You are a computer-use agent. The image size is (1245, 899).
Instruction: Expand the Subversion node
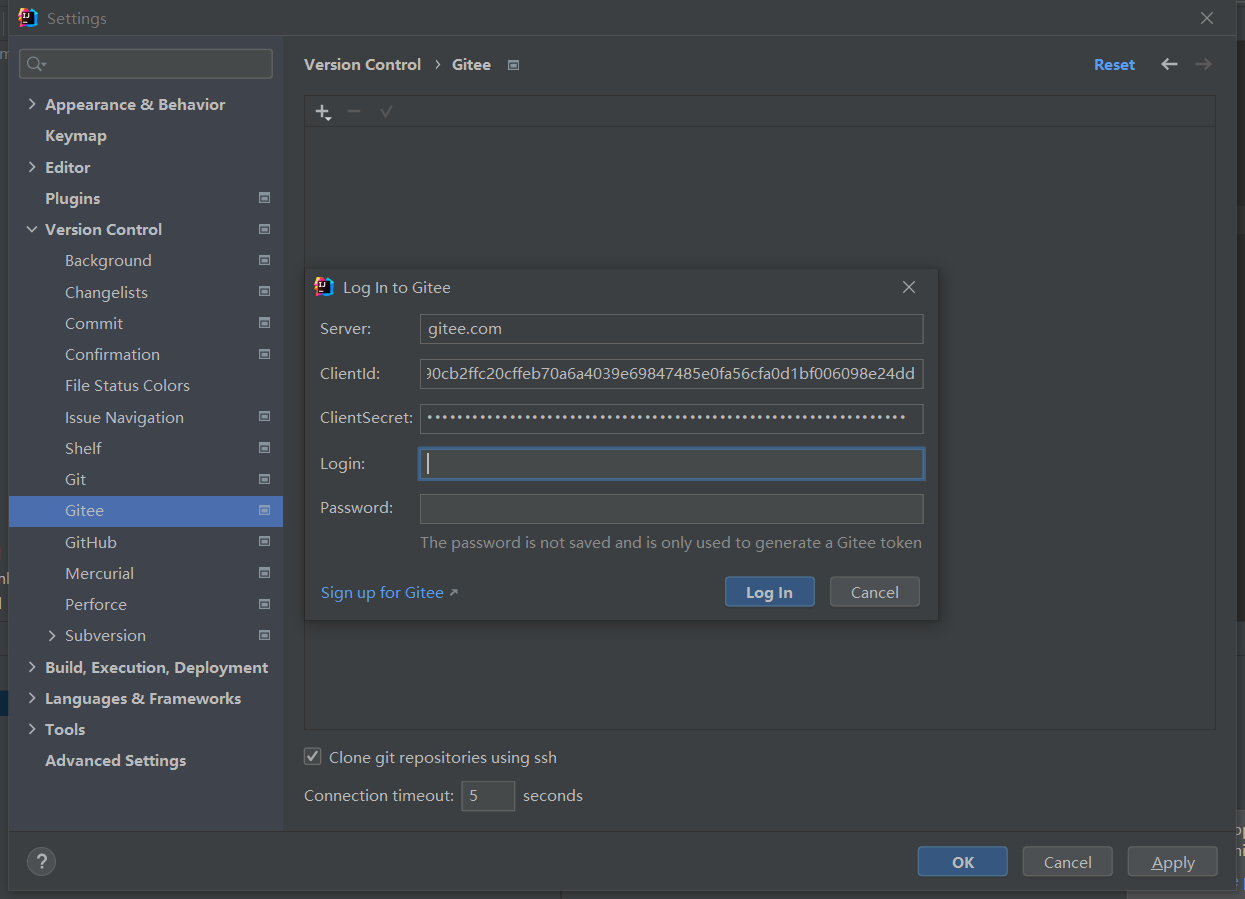click(x=52, y=635)
